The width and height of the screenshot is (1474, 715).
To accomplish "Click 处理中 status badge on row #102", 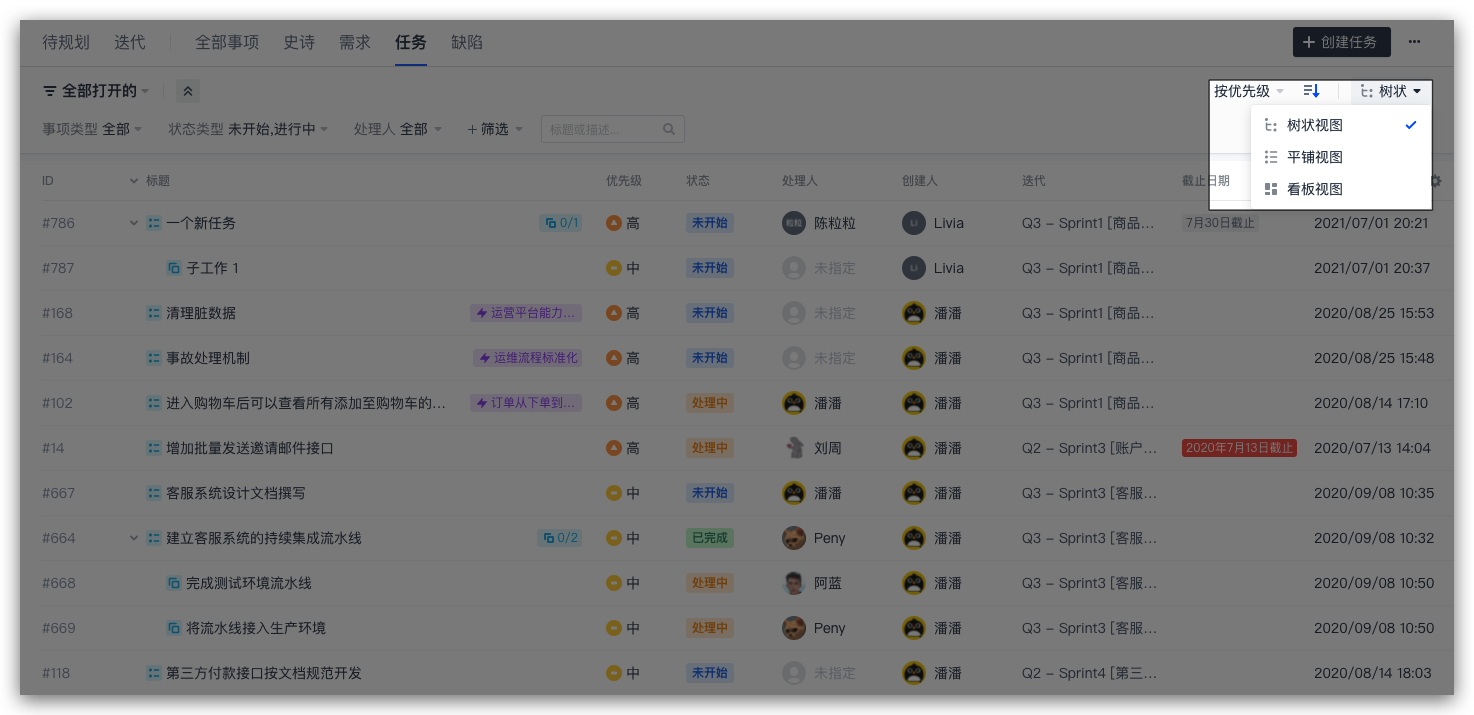I will pyautogui.click(x=710, y=403).
